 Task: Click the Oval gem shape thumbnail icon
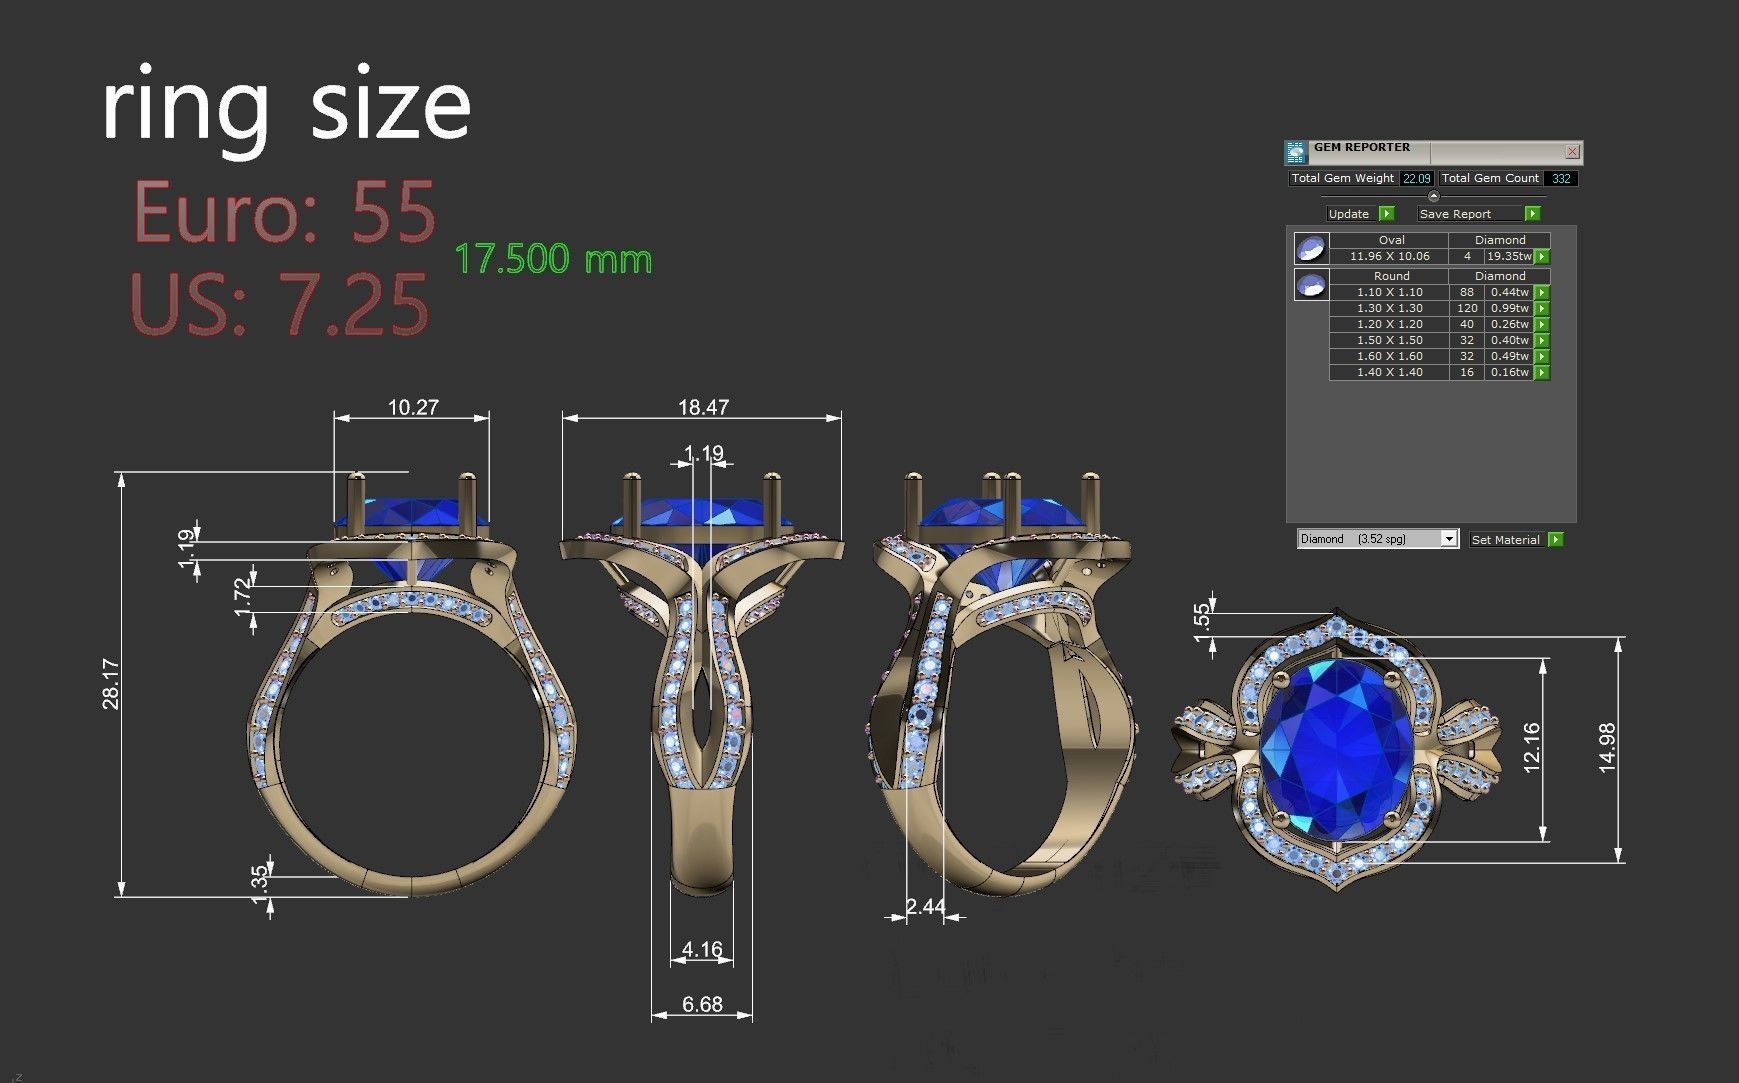pos(1311,248)
